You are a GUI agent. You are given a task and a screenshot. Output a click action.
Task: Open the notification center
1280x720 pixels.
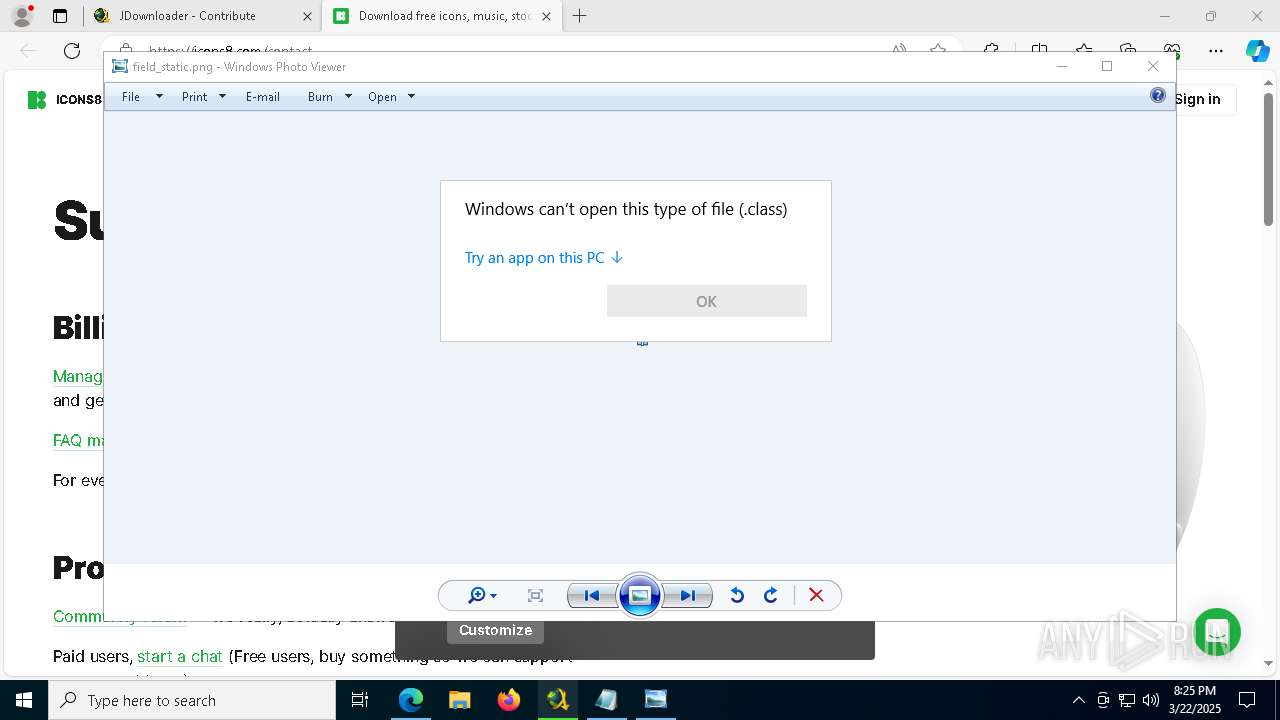pos(1247,700)
